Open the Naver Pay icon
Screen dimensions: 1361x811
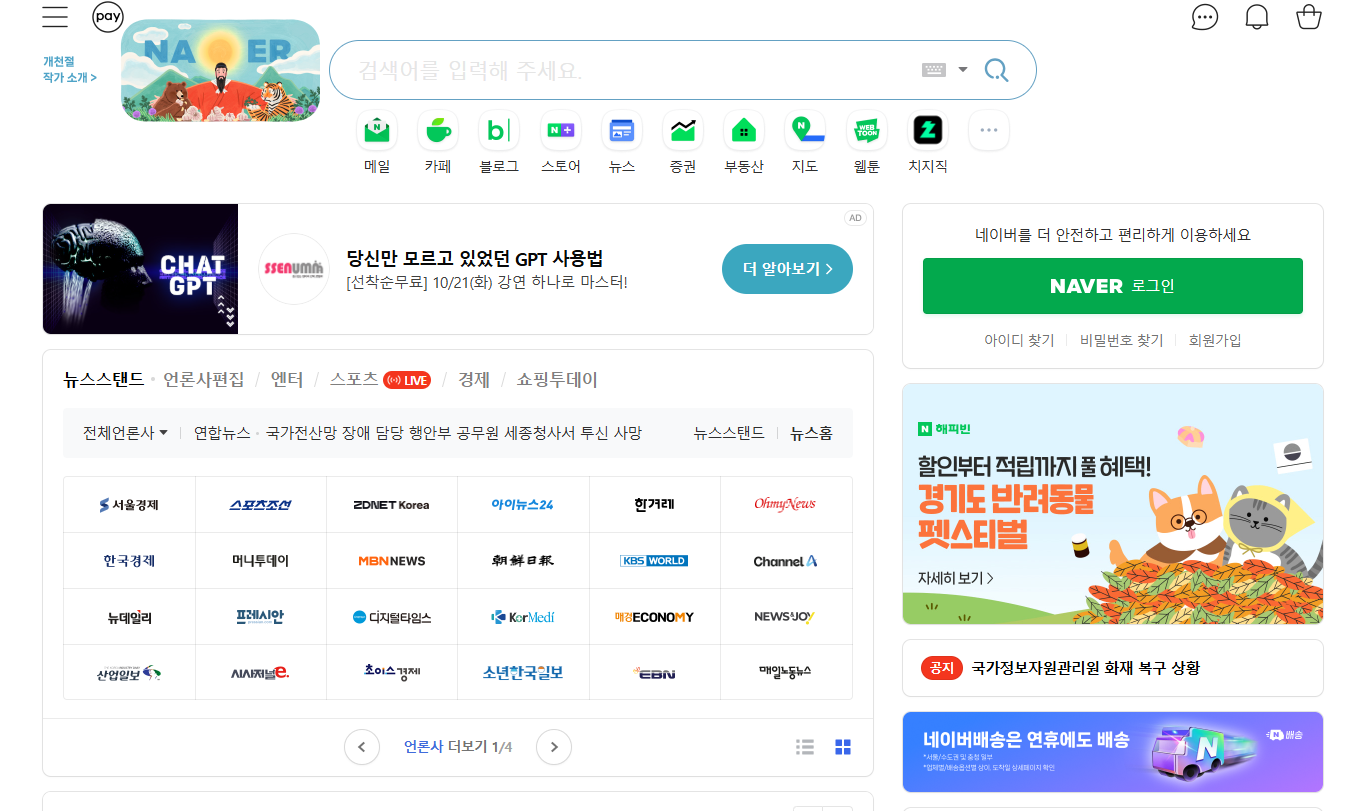click(108, 17)
